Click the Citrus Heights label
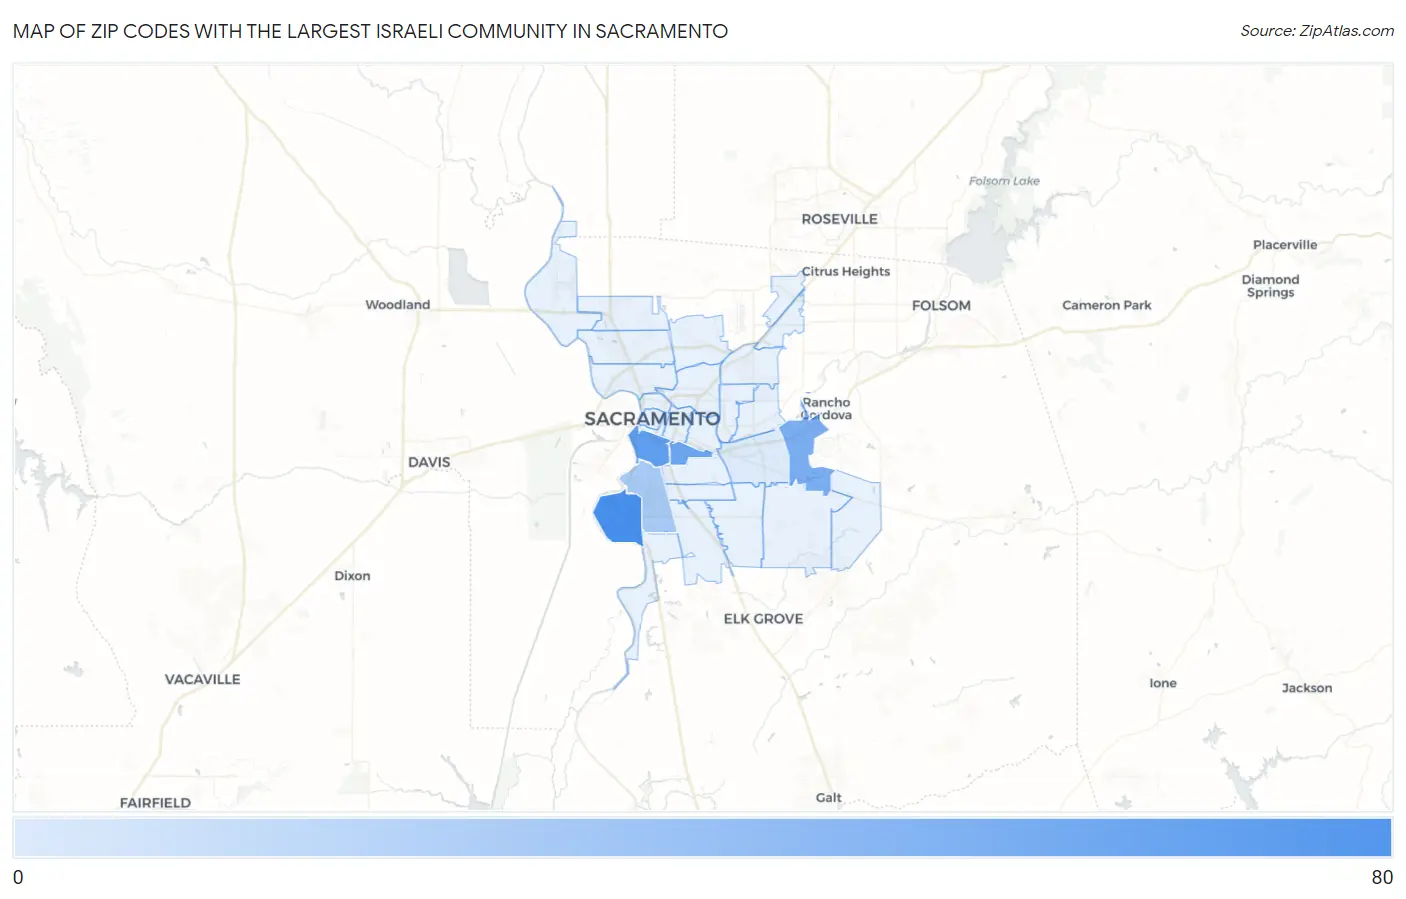This screenshot has height=899, width=1406. click(x=846, y=271)
